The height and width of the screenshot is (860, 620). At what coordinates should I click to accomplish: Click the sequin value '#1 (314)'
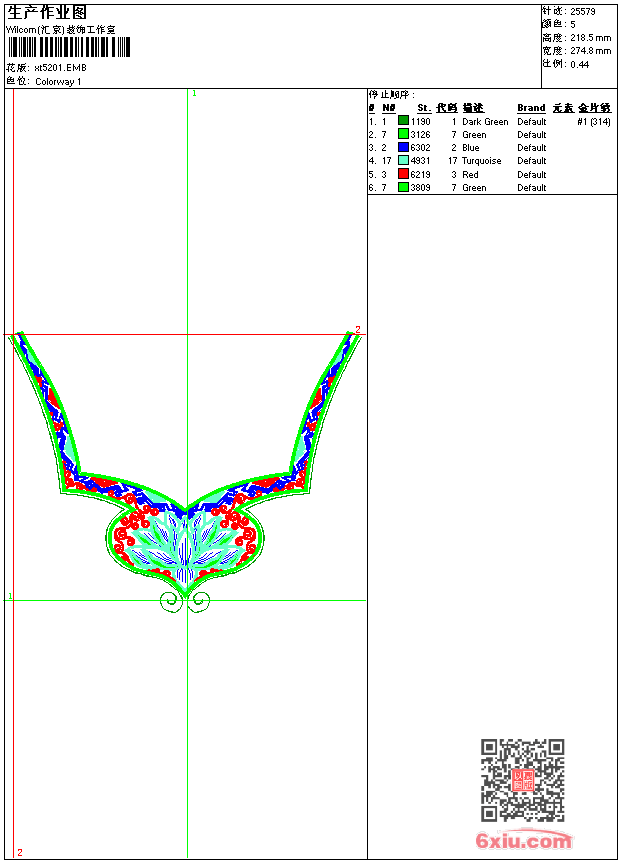[594, 122]
